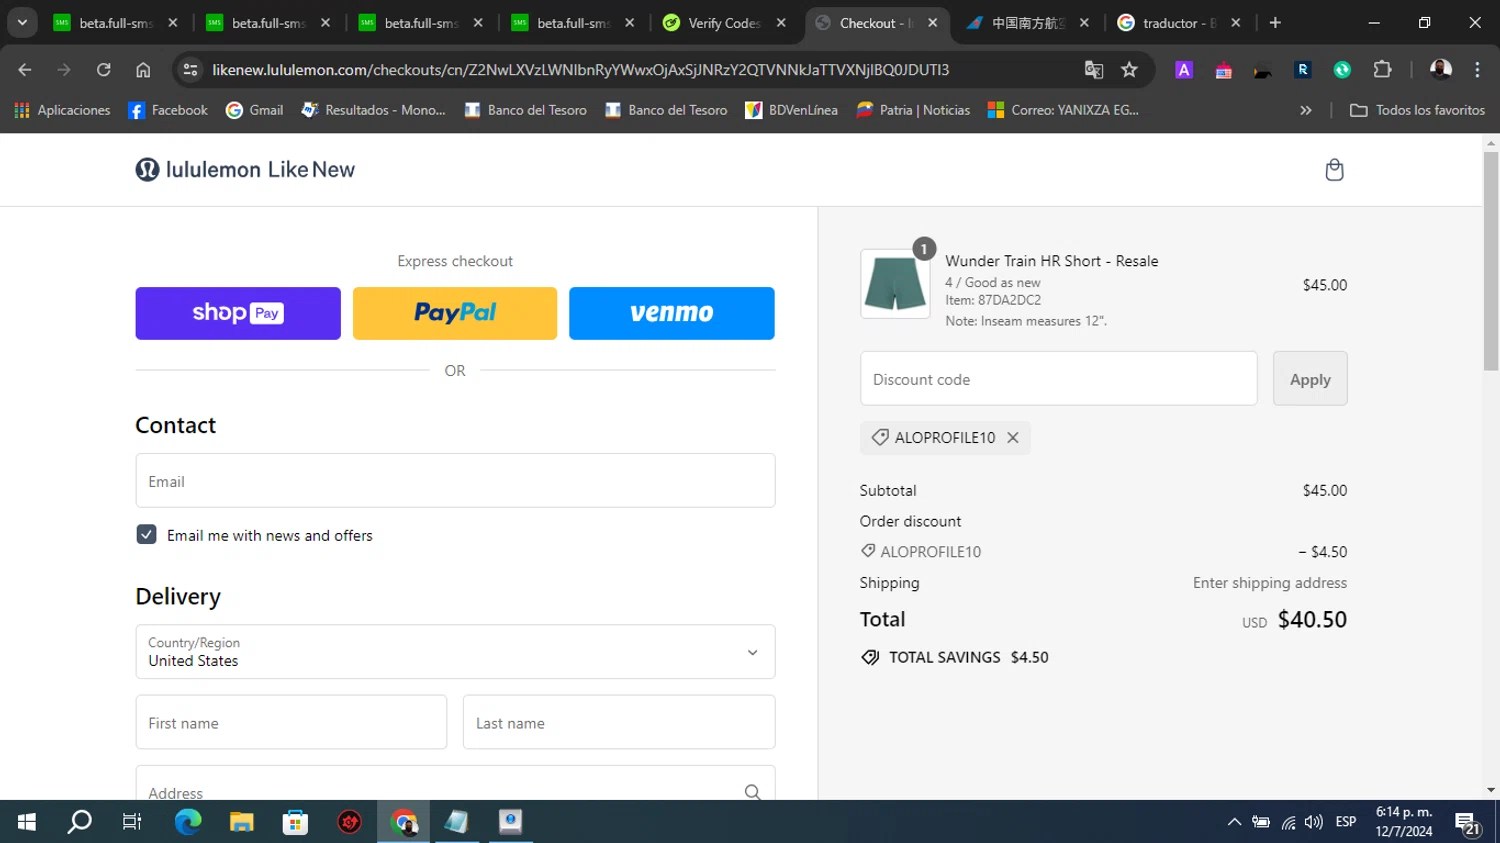Viewport: 1500px width, 843px height.
Task: View site information icon in address bar
Action: (190, 69)
